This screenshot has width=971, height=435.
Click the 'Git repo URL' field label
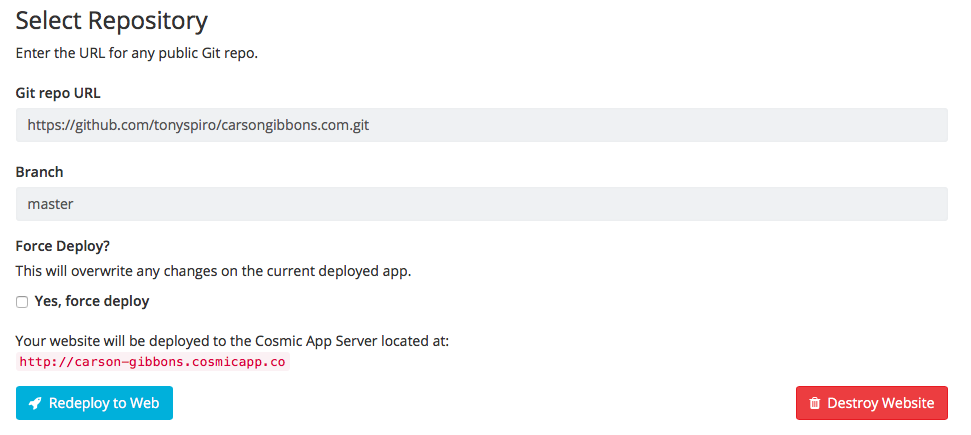(x=58, y=93)
